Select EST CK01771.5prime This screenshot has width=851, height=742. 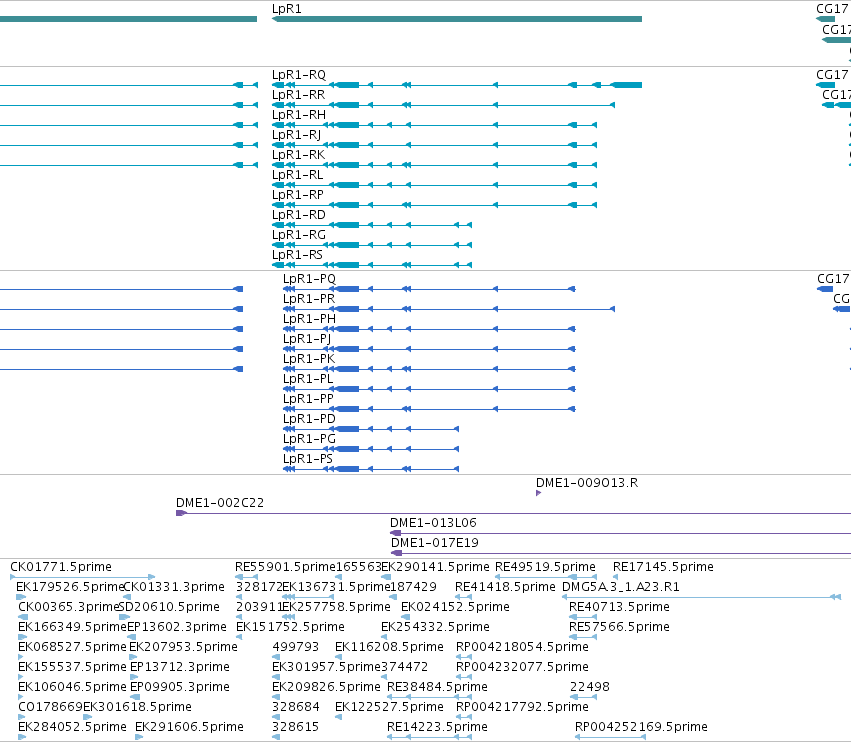[x=61, y=567]
